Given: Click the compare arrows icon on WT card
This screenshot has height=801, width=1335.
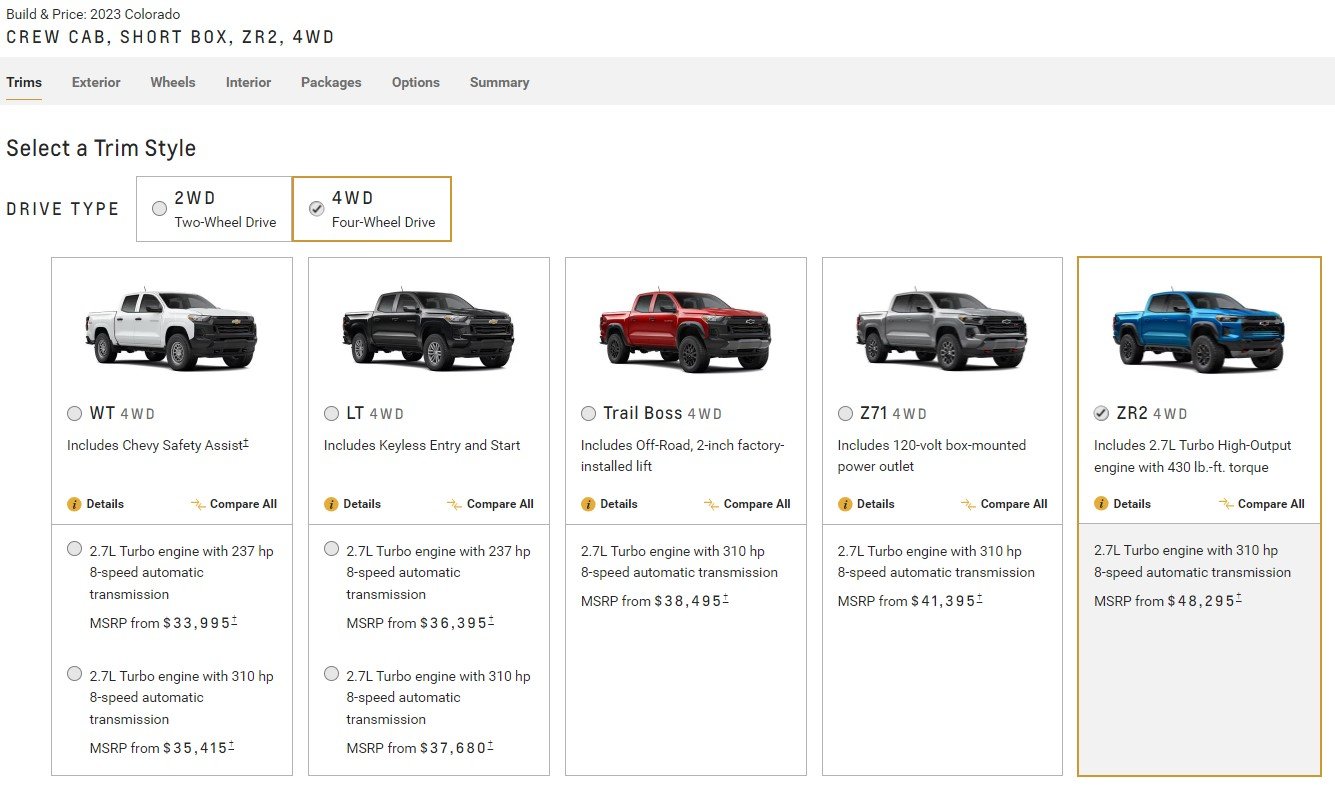Looking at the screenshot, I should tap(198, 504).
